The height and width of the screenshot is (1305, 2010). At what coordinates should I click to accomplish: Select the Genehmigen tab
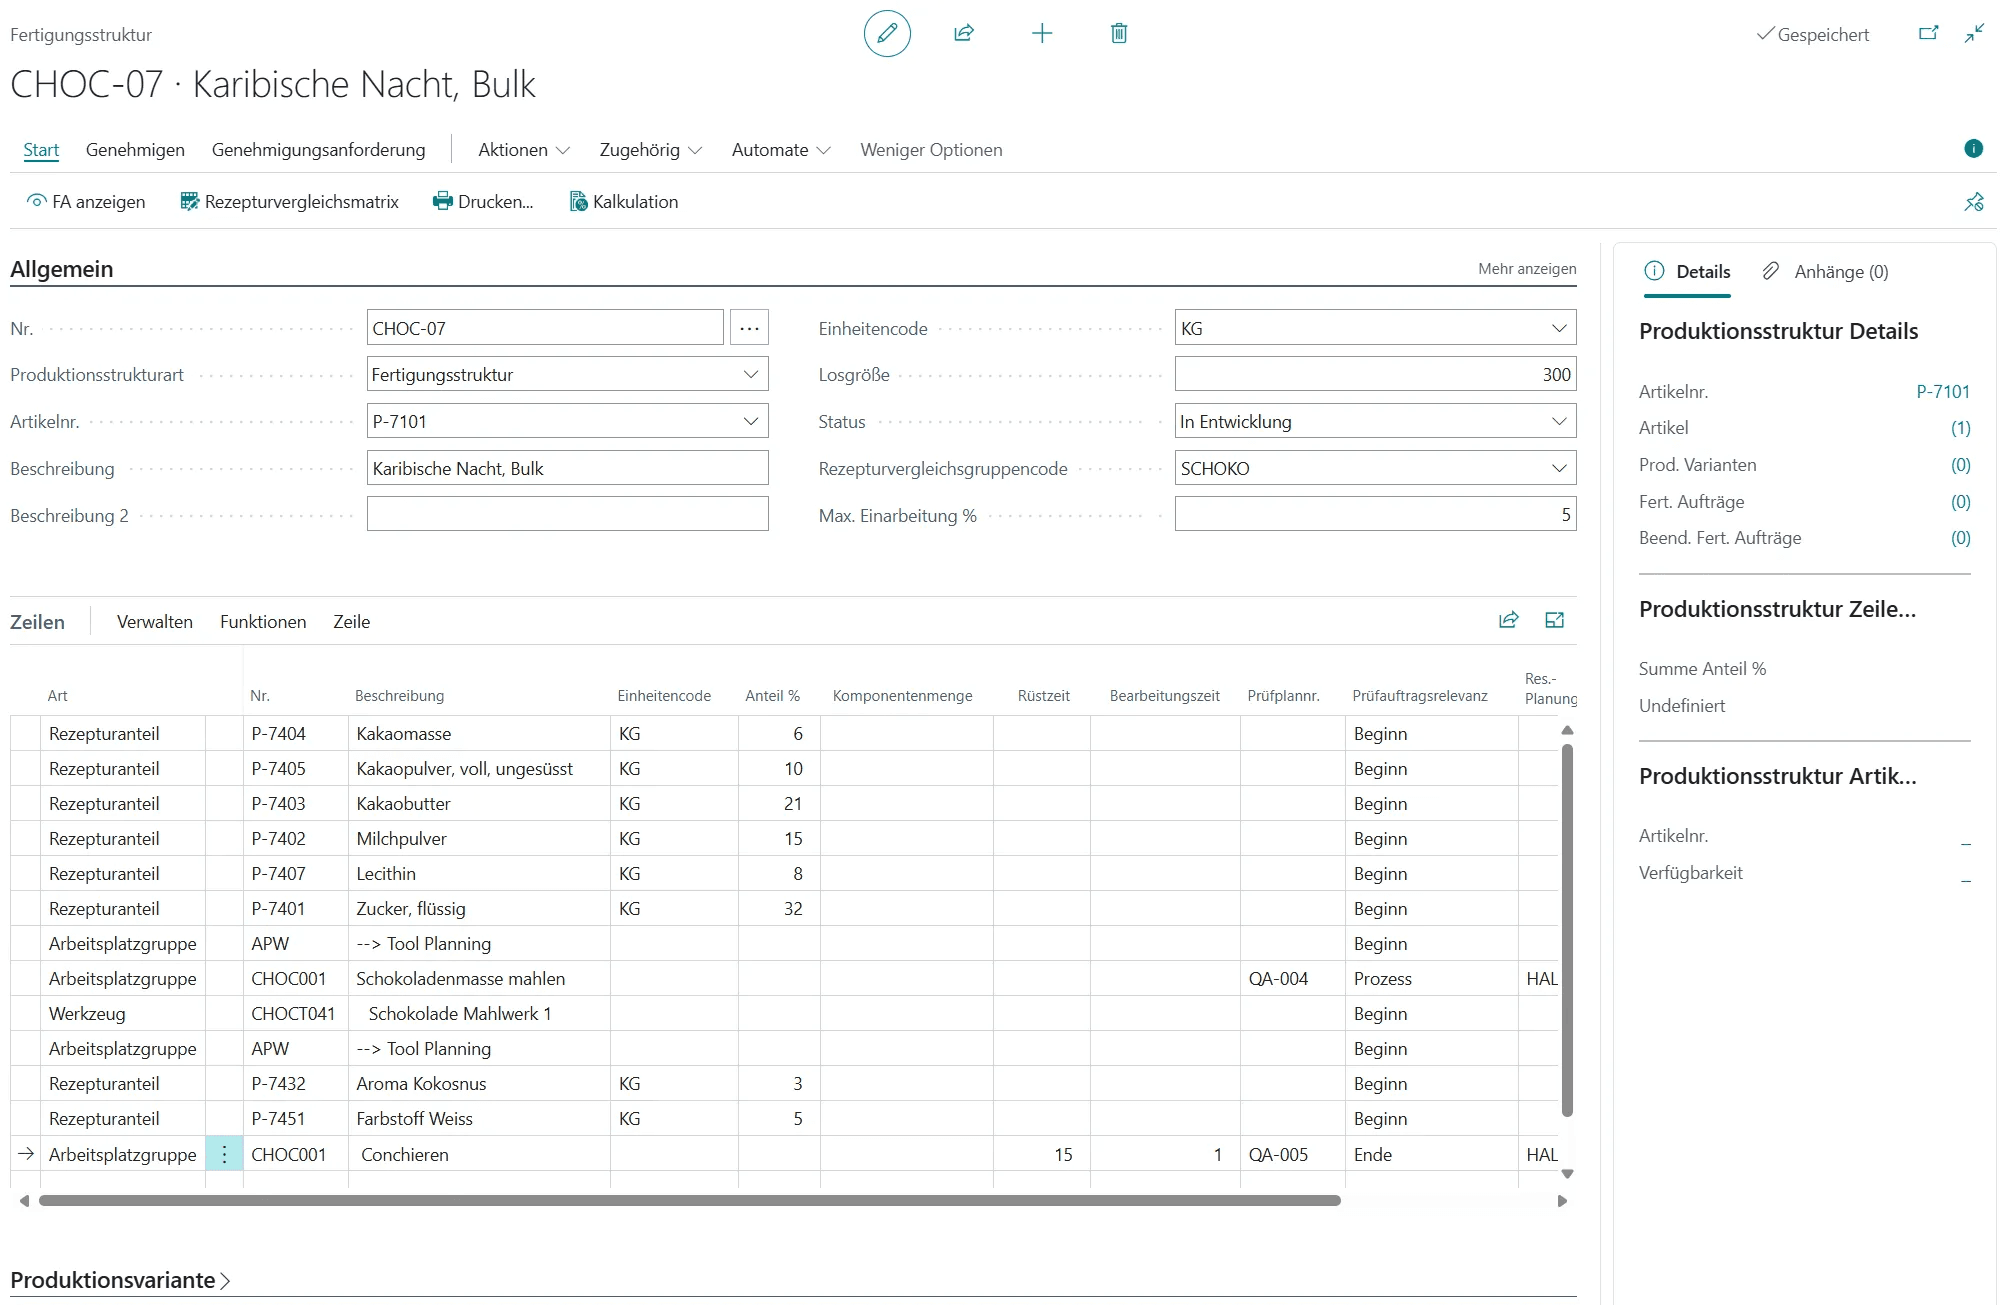135,150
